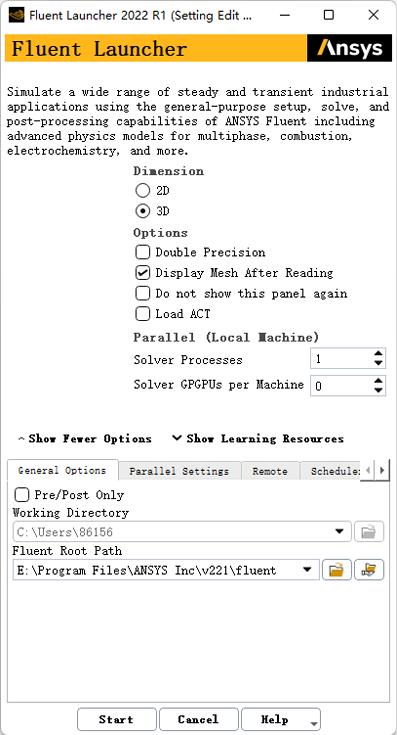
Task: Click the Fluent Launcher title bar icon
Action: click(x=16, y=15)
